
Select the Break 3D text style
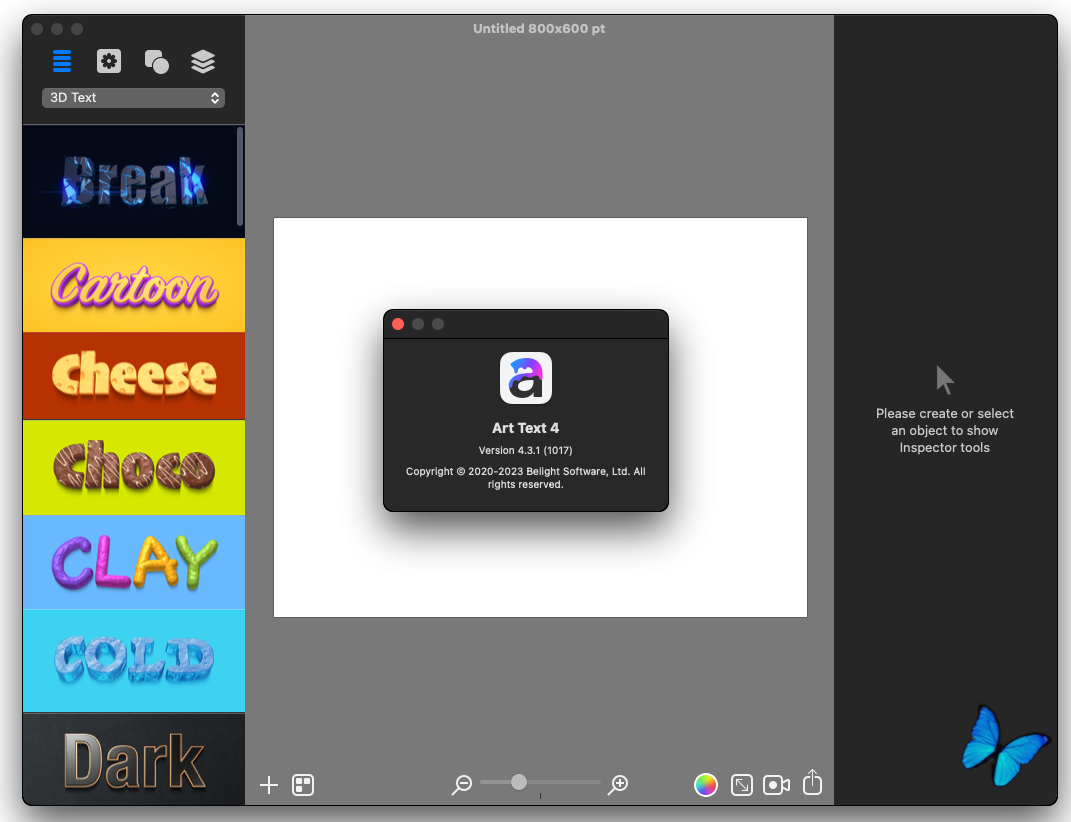[x=133, y=182]
